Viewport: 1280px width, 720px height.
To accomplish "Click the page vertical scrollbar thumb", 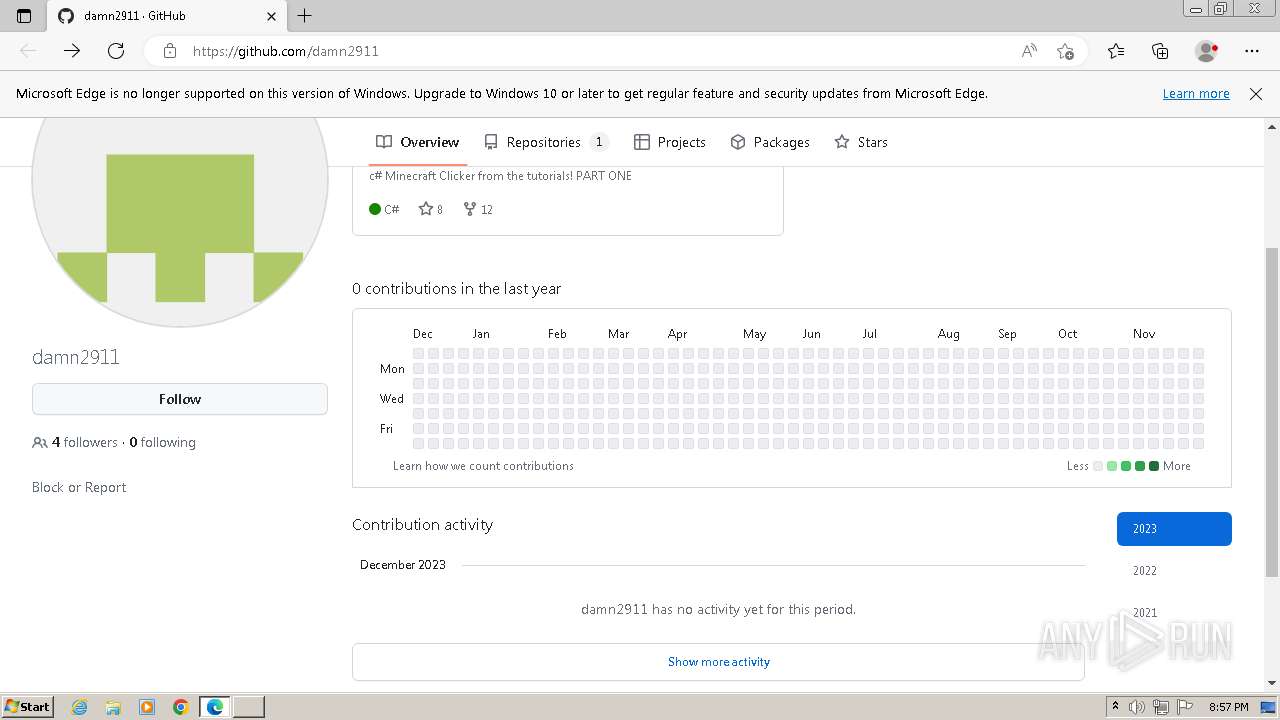I will pos(1272,412).
